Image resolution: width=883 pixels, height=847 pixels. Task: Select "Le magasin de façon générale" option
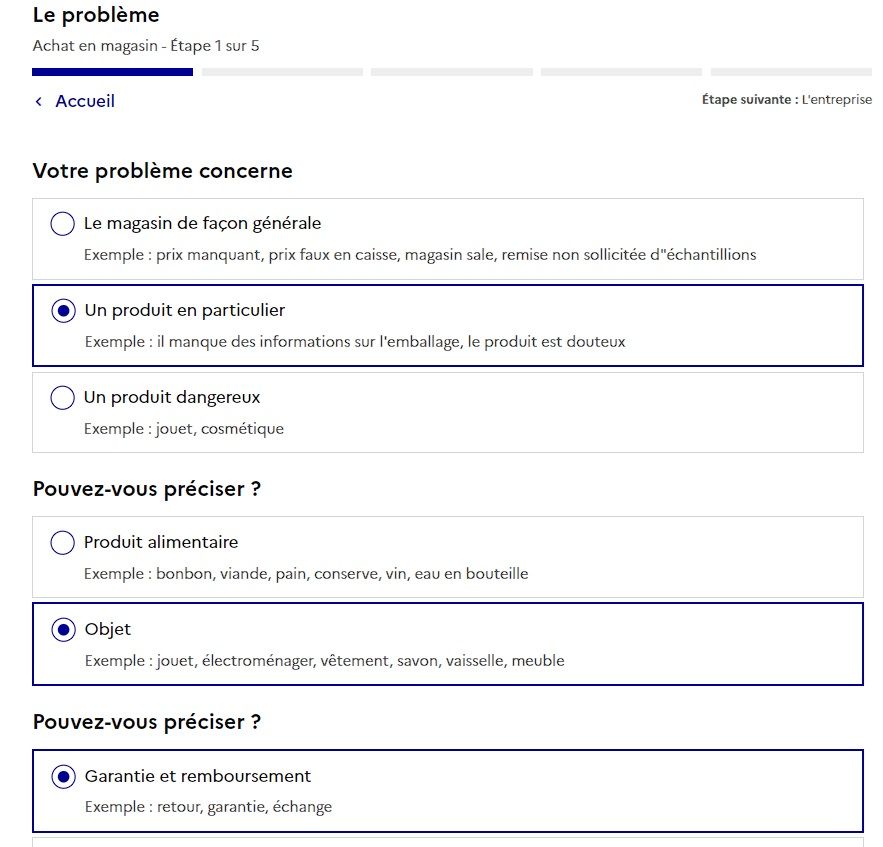62,224
